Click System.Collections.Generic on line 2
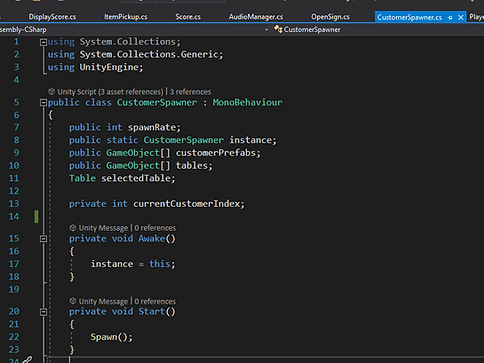Screen dimensions: 484x363 click(x=149, y=54)
